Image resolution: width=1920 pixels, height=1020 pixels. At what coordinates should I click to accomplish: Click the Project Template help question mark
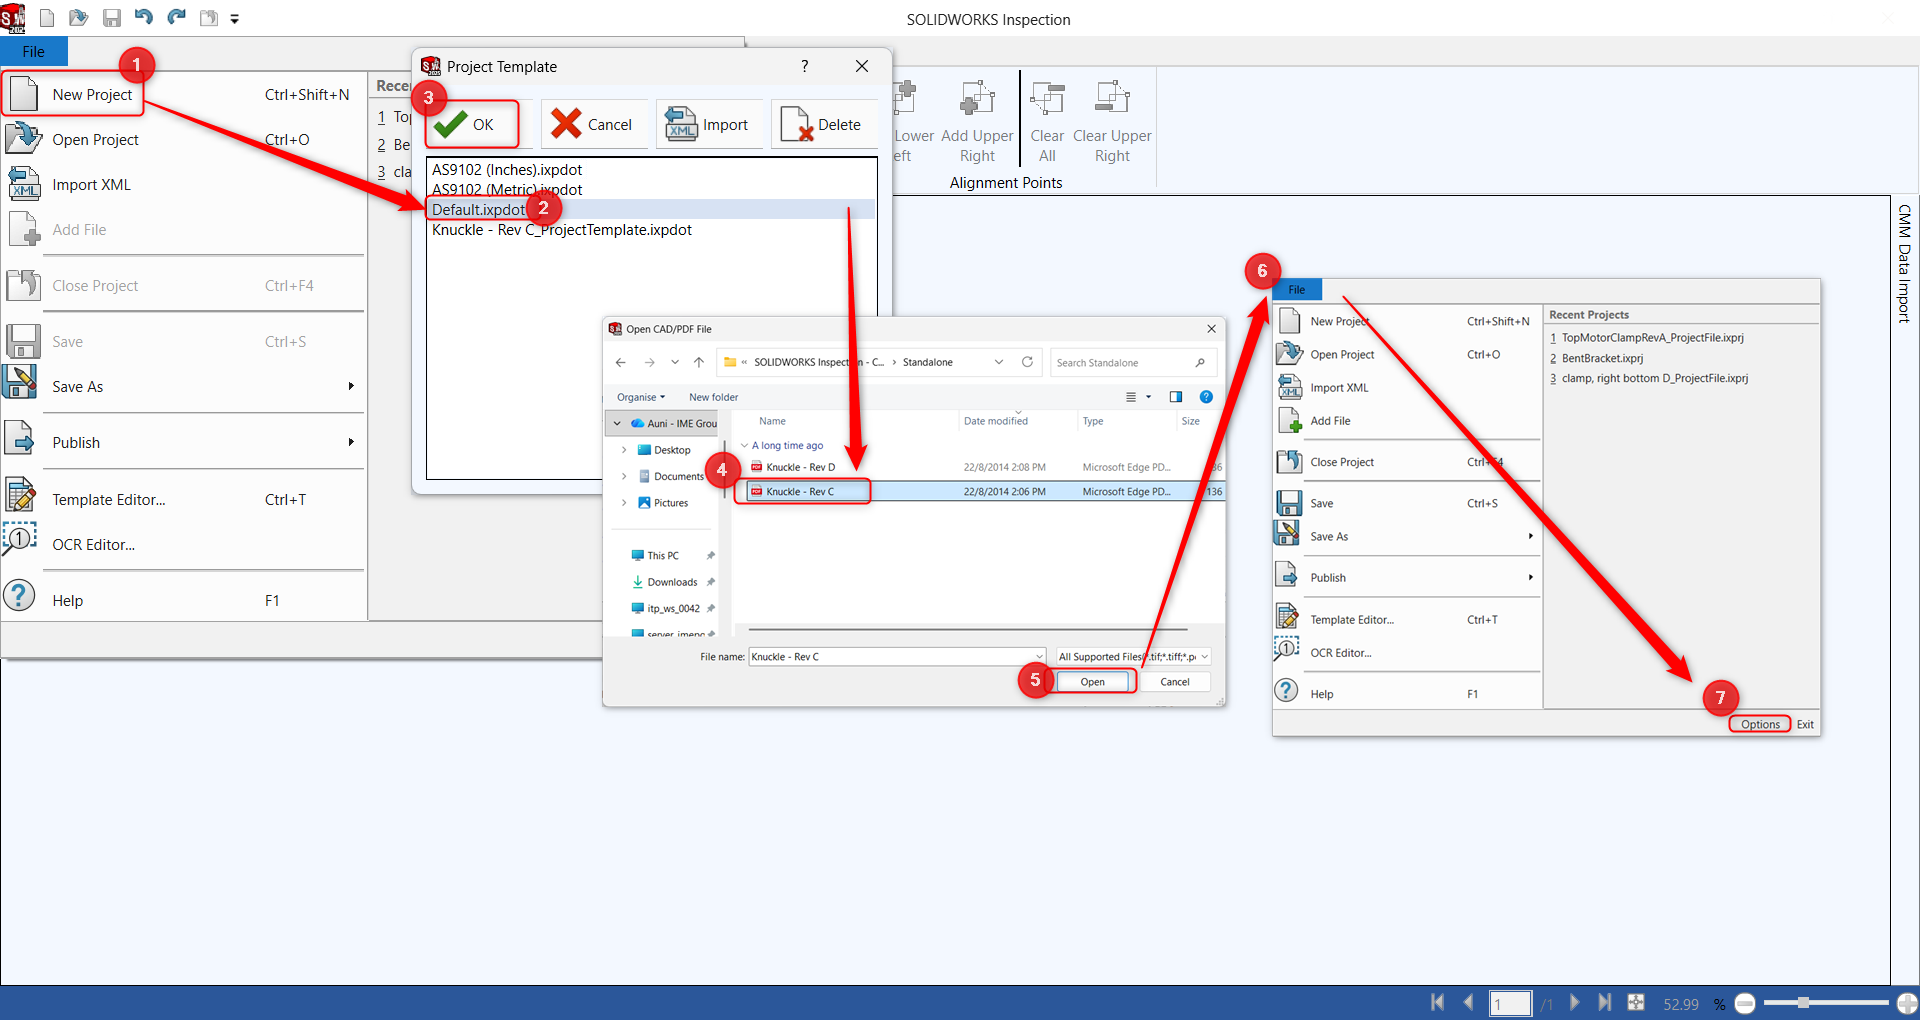pyautogui.click(x=804, y=66)
